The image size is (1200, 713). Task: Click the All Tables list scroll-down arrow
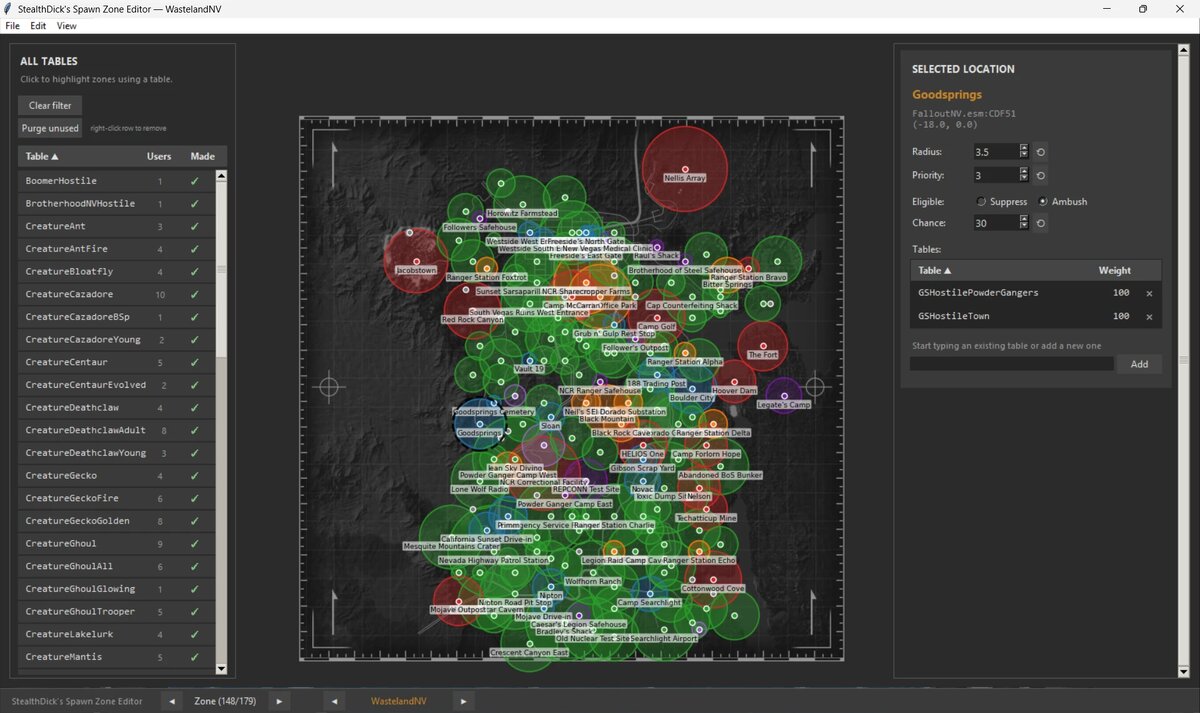point(222,669)
